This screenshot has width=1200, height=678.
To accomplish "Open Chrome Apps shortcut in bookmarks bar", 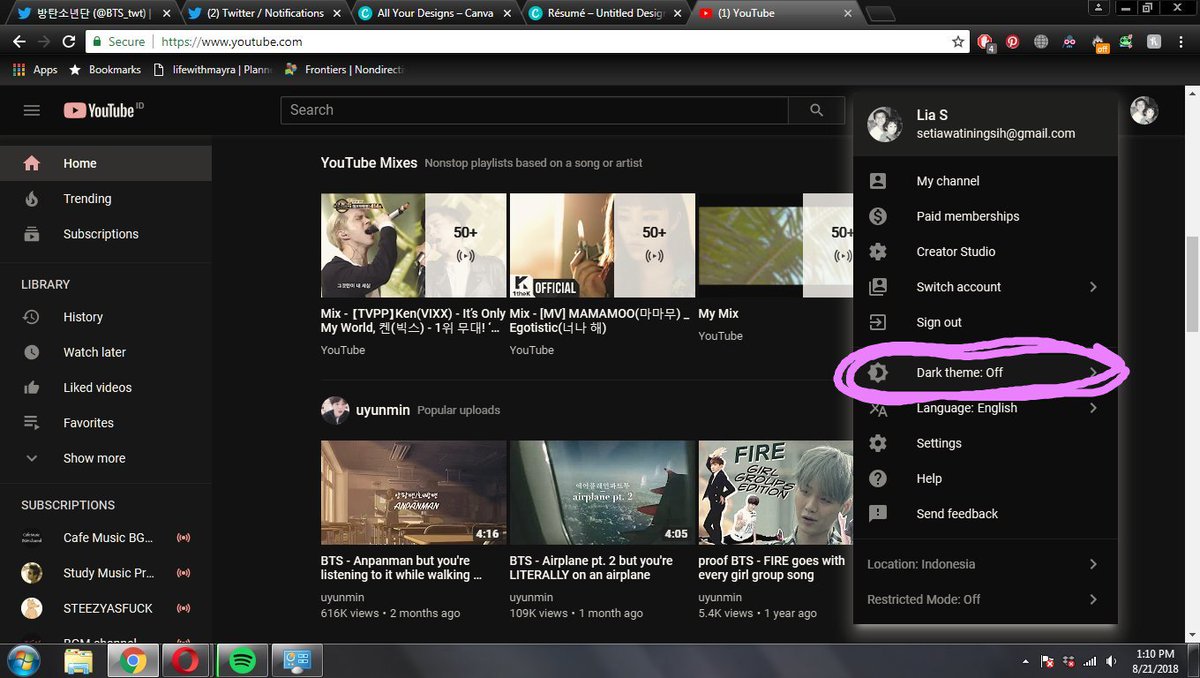I will coord(35,70).
